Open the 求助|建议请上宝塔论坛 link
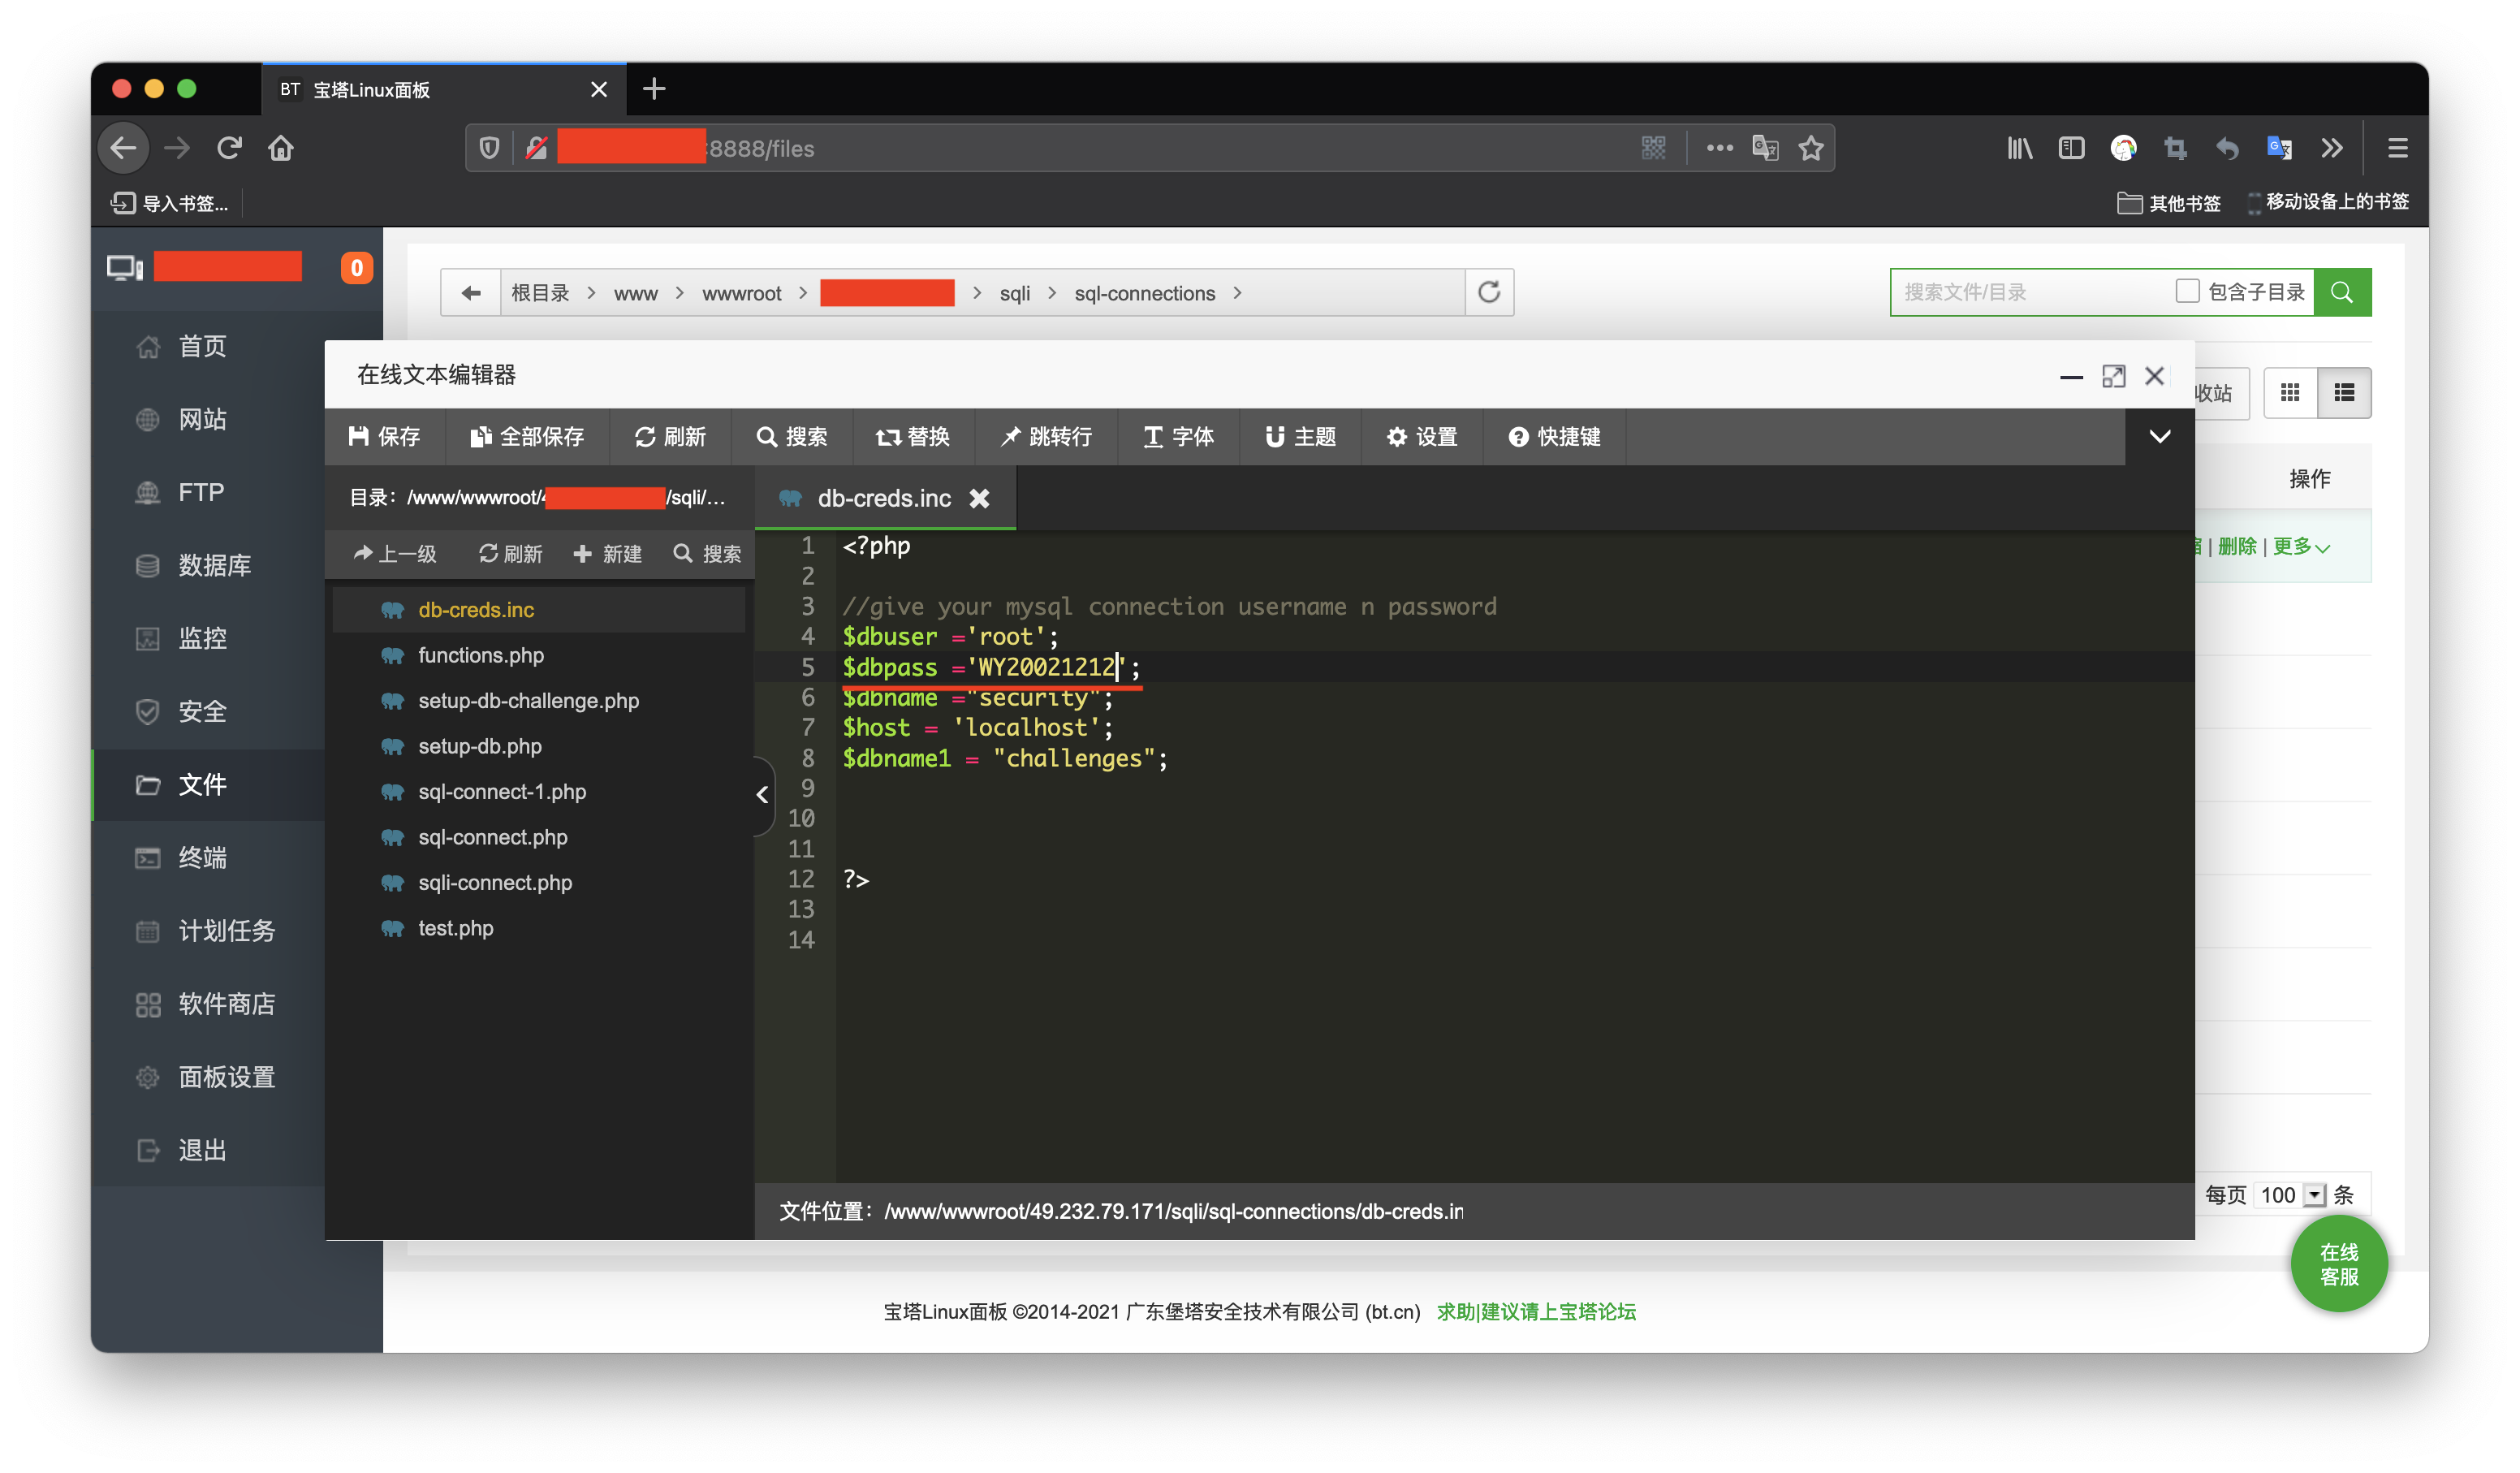Viewport: 2520px width, 1473px height. [x=1537, y=1311]
